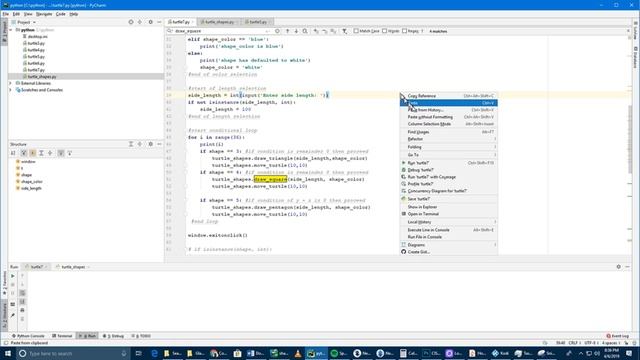Click the search filter funnel icon

[344, 31]
